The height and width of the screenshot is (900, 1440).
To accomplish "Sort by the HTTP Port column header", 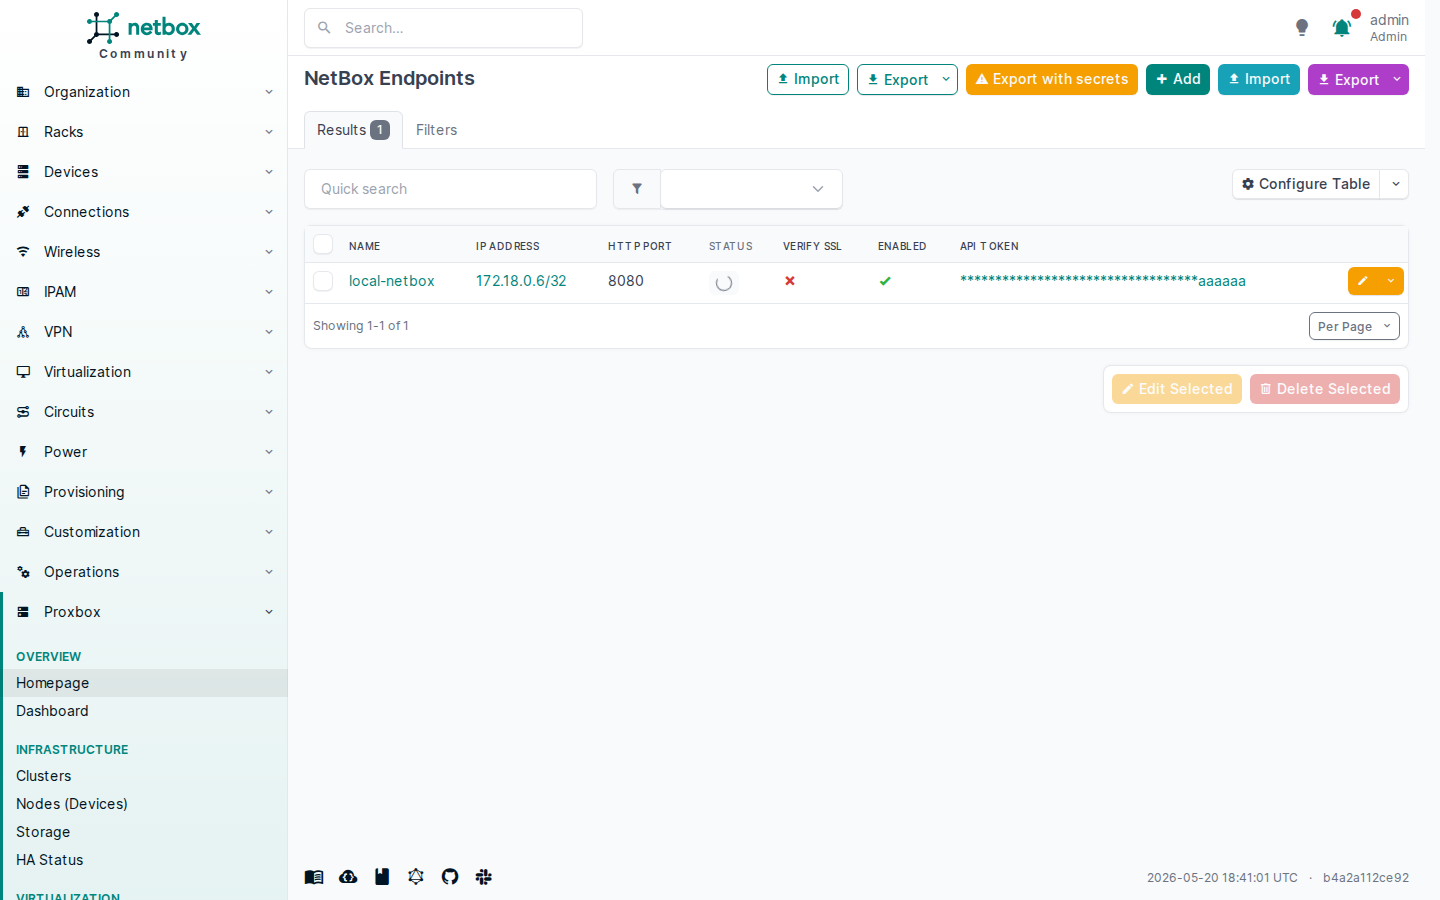I will point(640,246).
